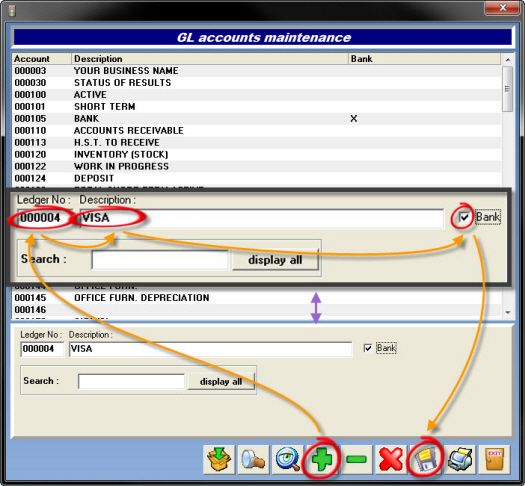Viewport: 525px width, 486px height.
Task: Click the green minus remove icon
Action: point(356,460)
